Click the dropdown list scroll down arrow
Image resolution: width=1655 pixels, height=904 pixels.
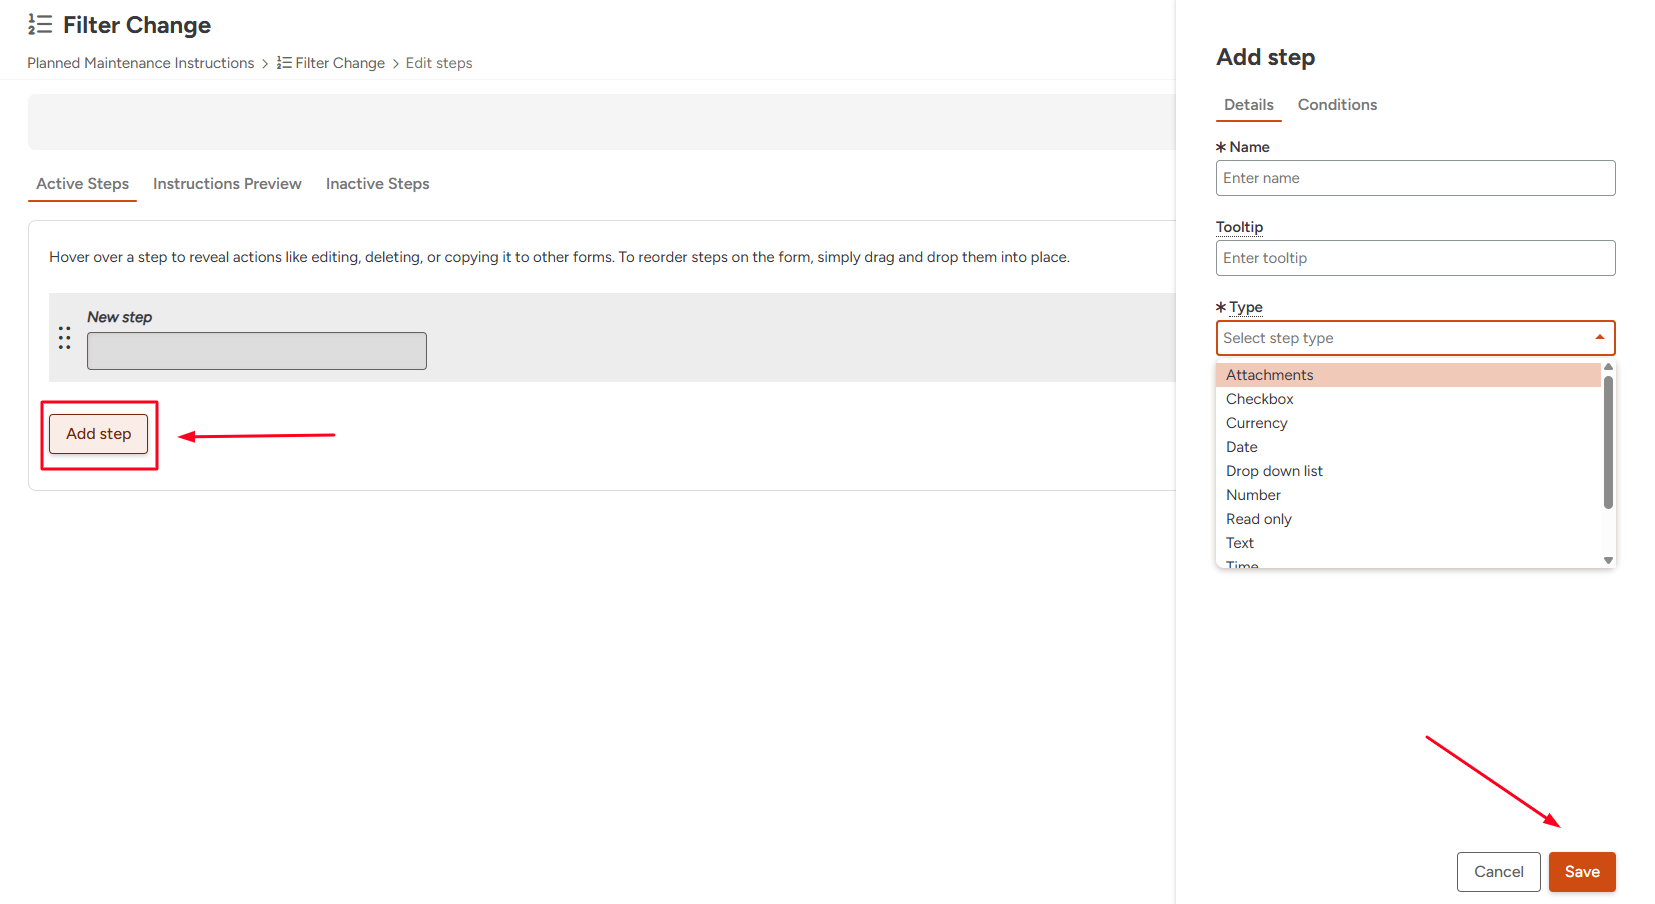(x=1608, y=560)
